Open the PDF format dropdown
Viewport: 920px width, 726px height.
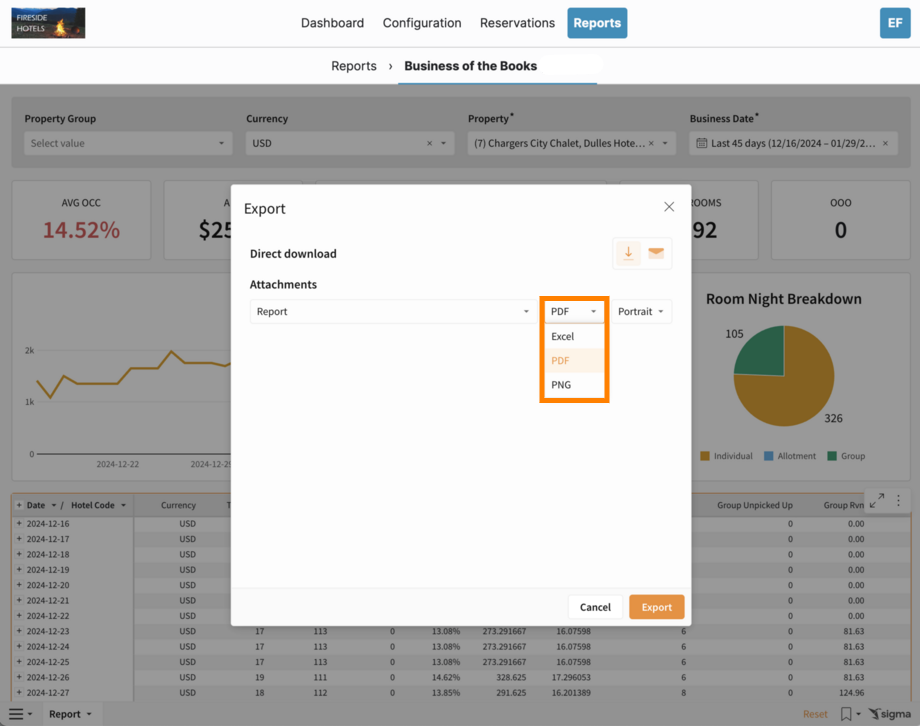coord(574,312)
